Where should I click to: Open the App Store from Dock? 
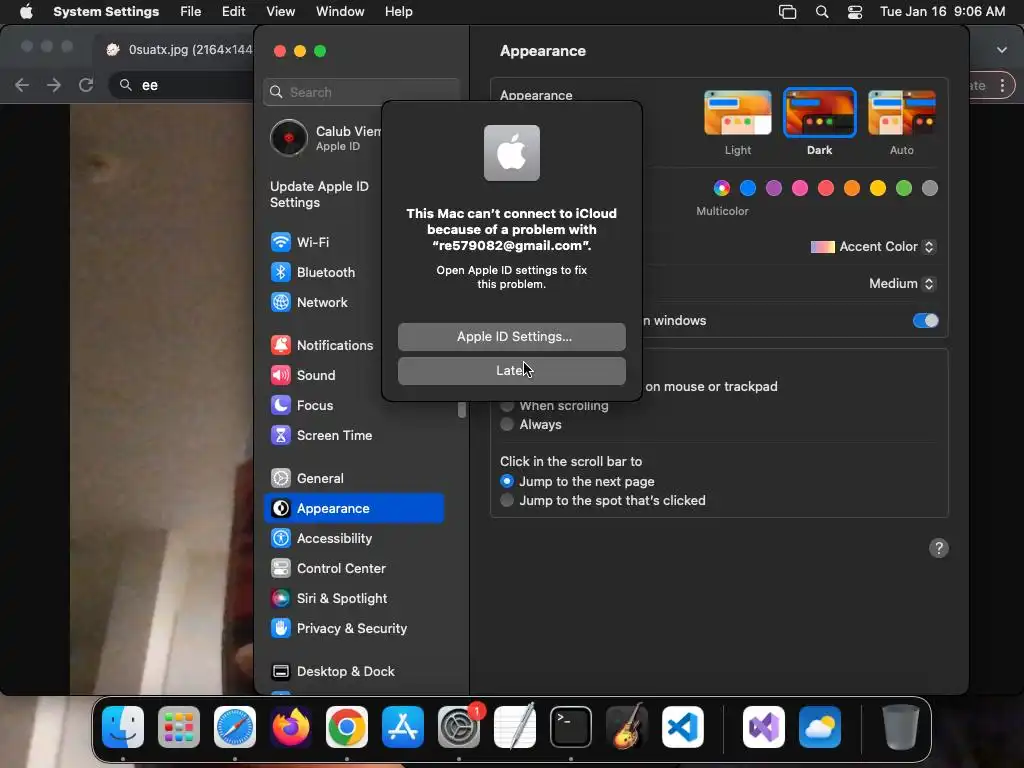tap(403, 727)
